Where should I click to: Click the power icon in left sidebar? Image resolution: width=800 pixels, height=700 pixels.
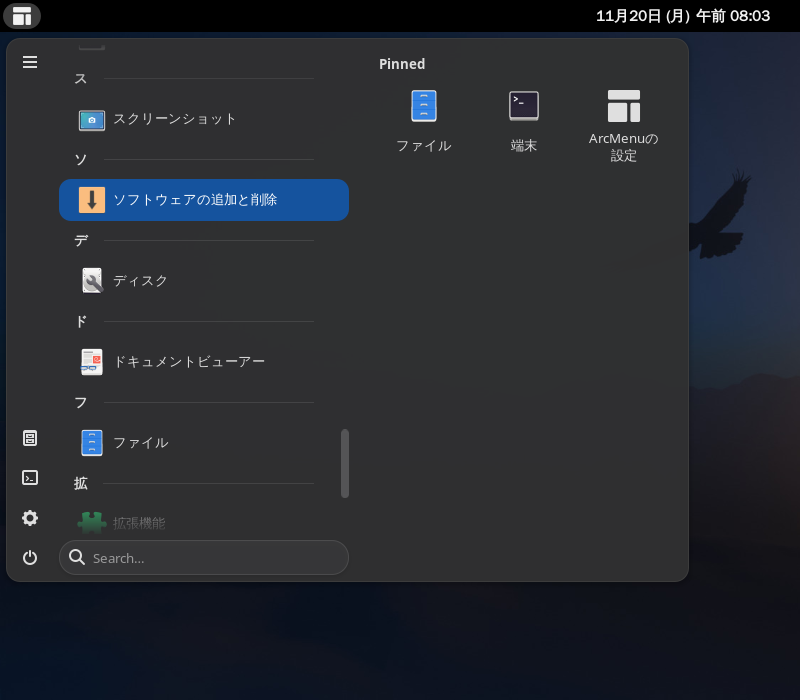pyautogui.click(x=30, y=558)
